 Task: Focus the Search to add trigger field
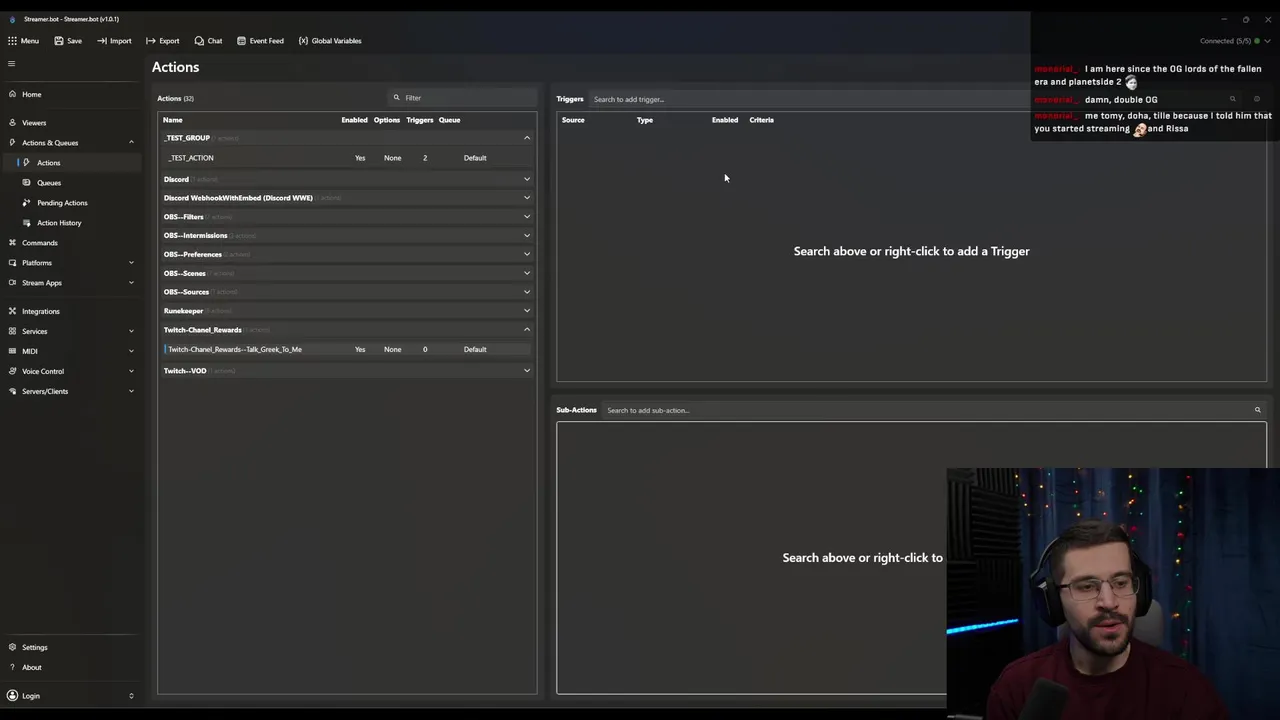pos(810,99)
